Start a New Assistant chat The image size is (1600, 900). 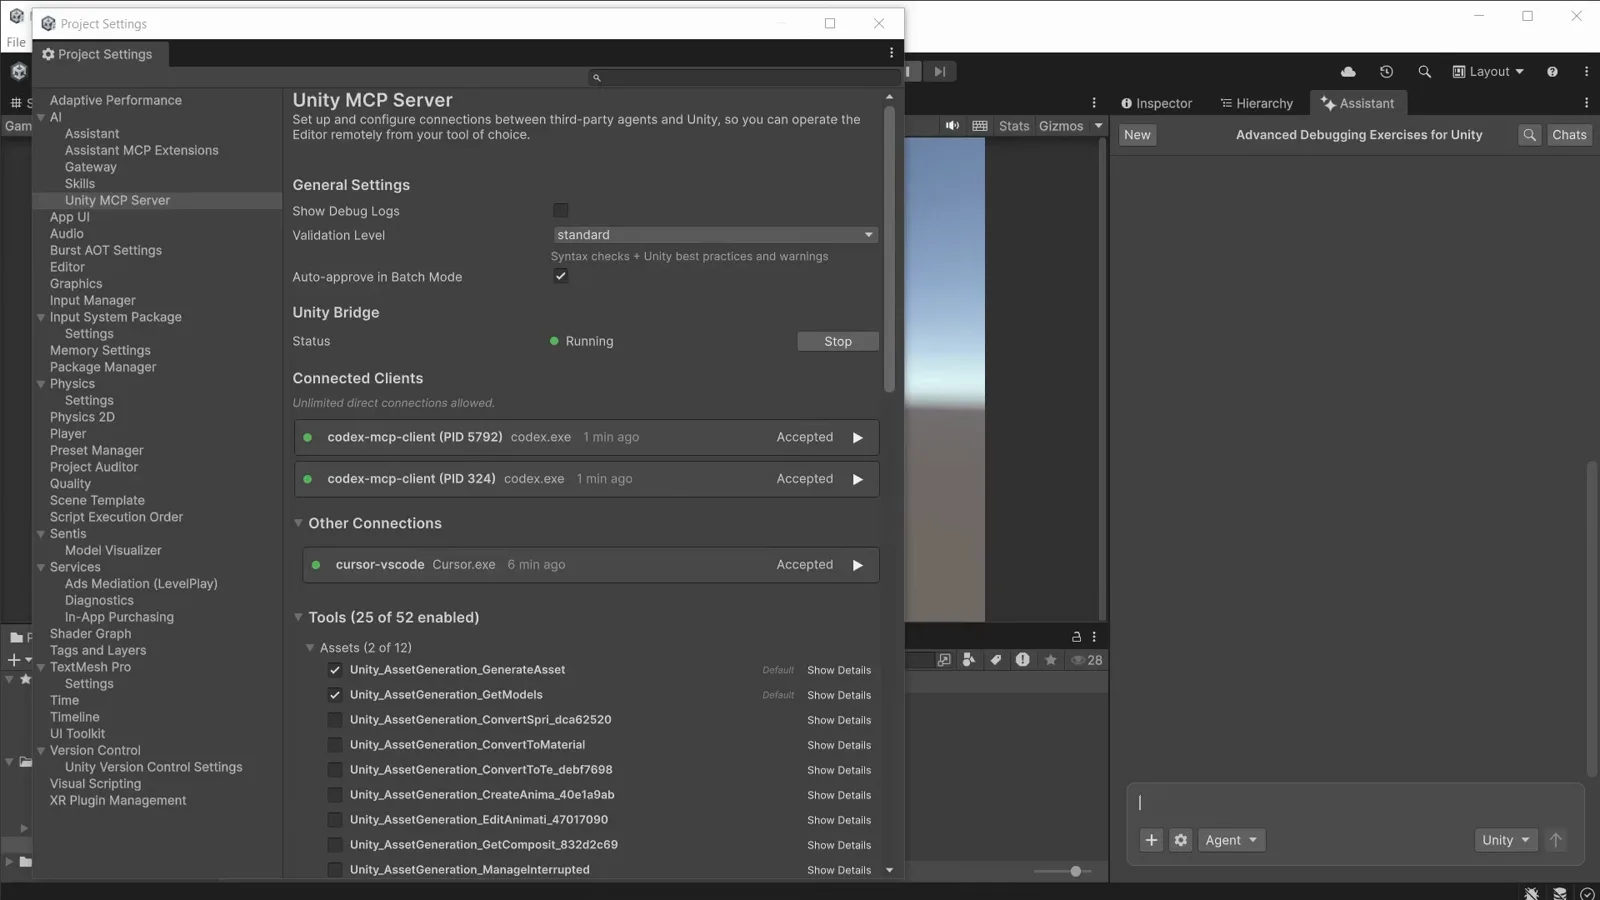pyautogui.click(x=1137, y=135)
